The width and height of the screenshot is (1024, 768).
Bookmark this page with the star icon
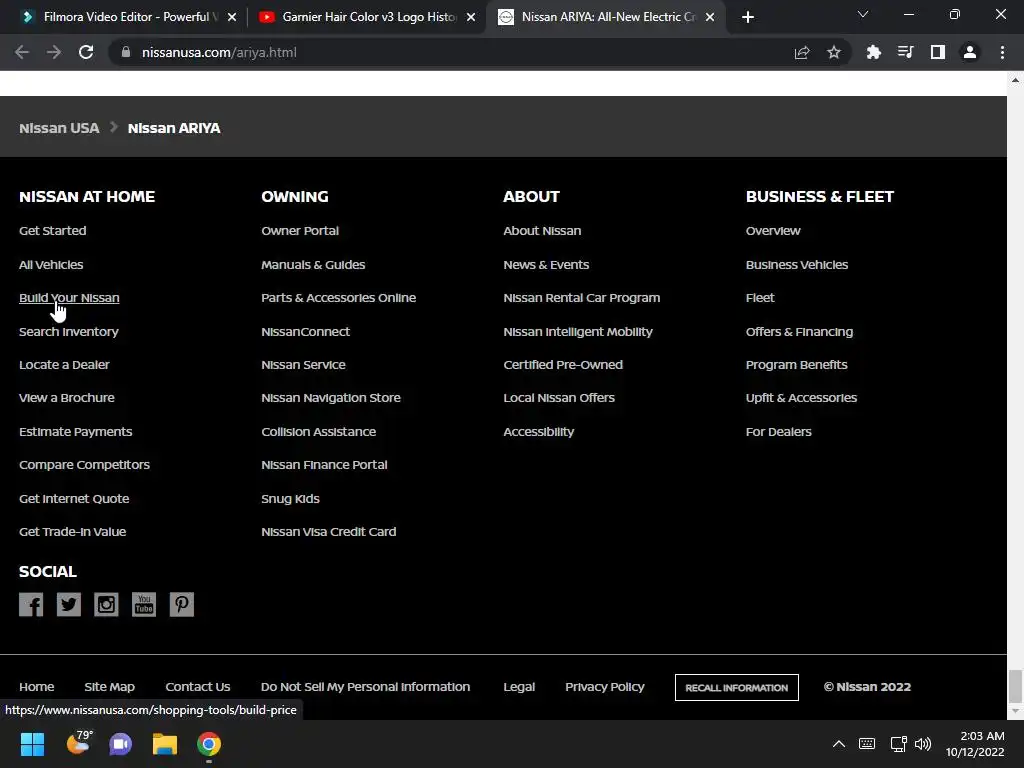(834, 52)
